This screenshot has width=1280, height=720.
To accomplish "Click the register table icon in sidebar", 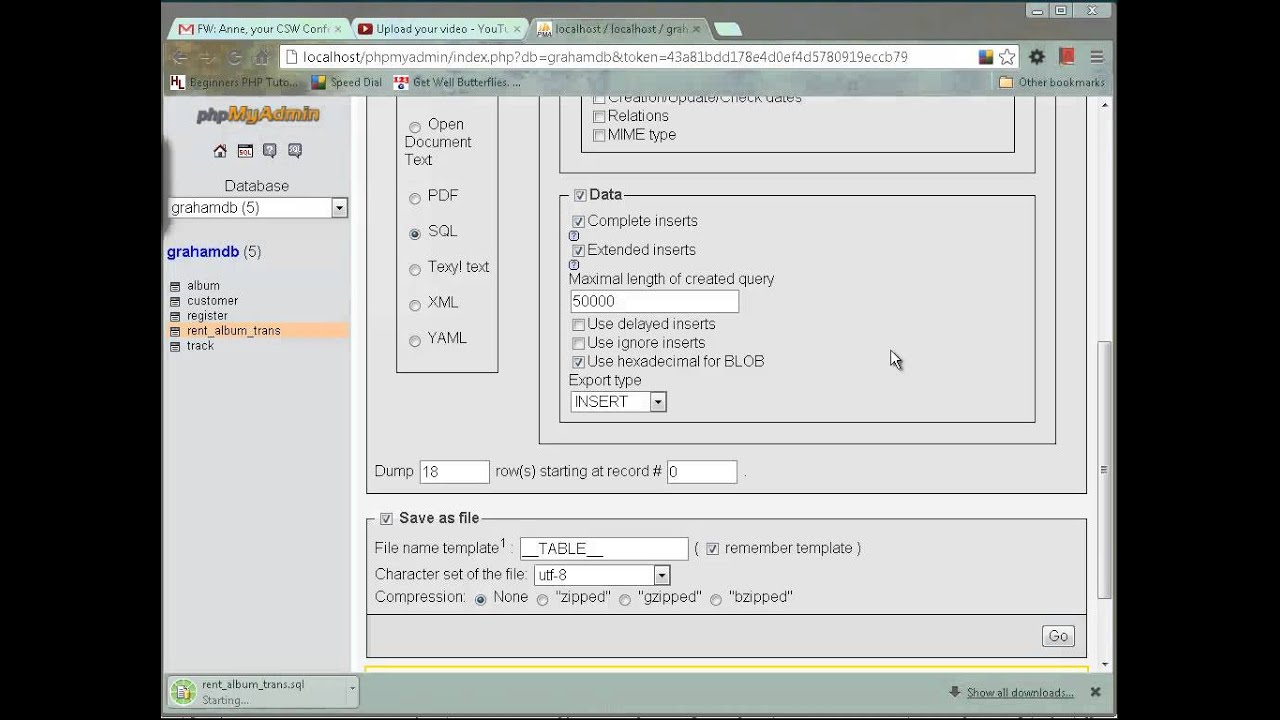I will point(175,316).
